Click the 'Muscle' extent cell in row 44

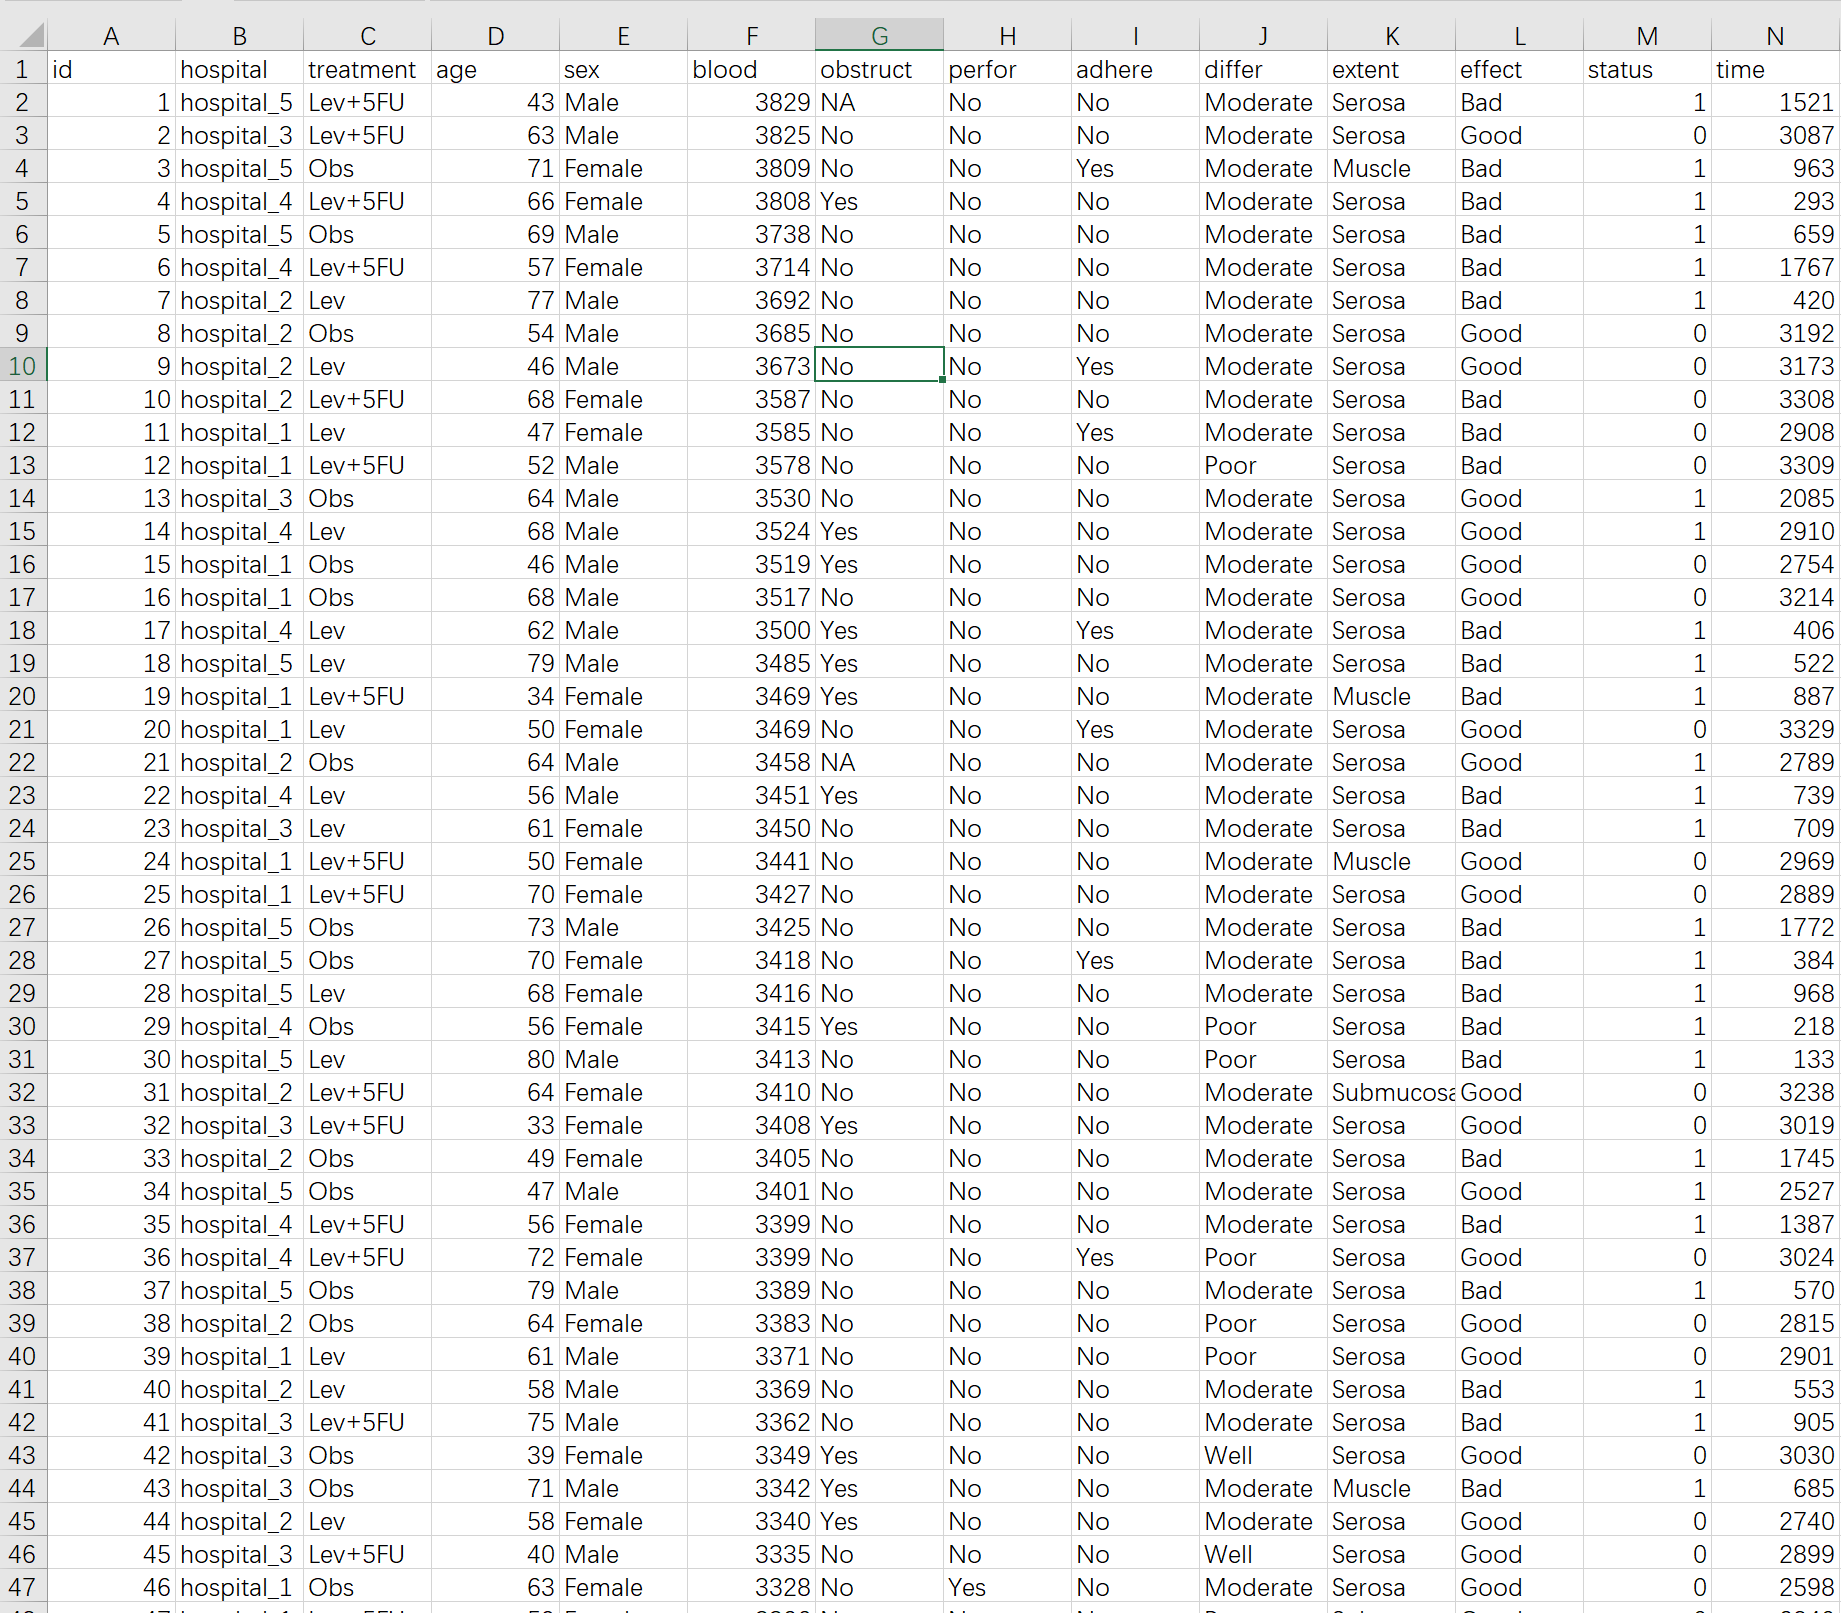pyautogui.click(x=1391, y=1488)
